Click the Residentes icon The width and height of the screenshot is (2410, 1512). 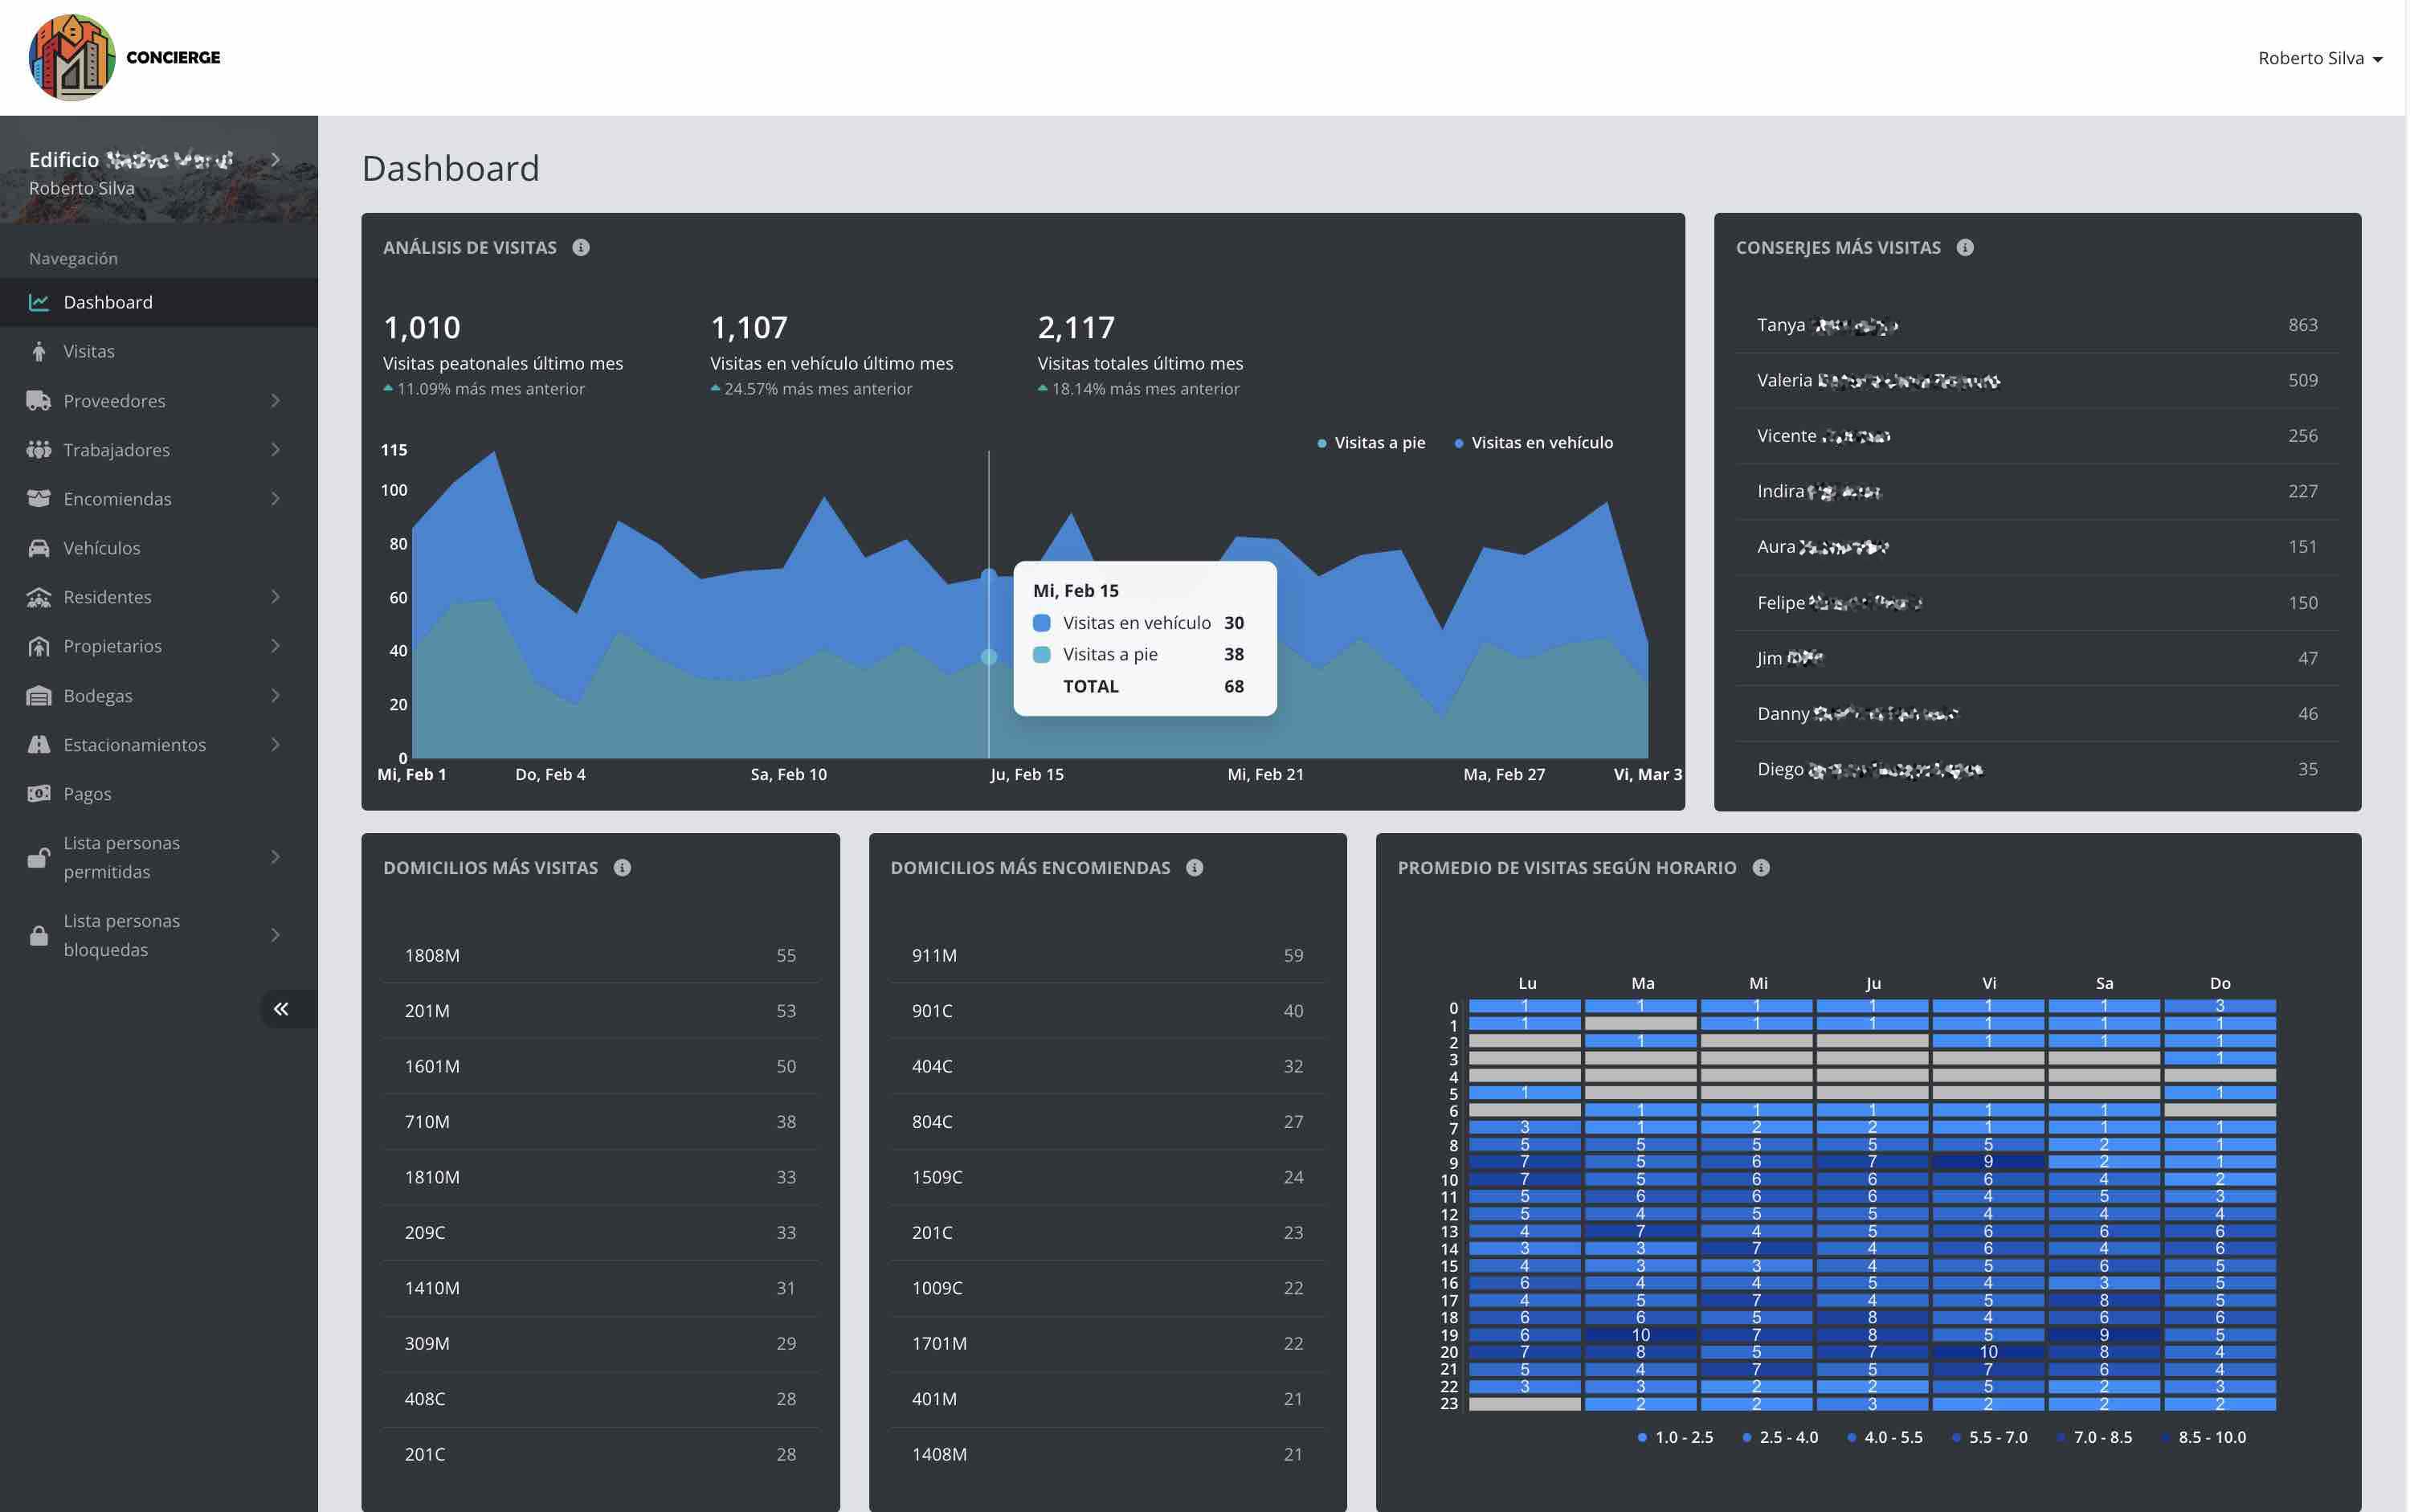pos(39,597)
